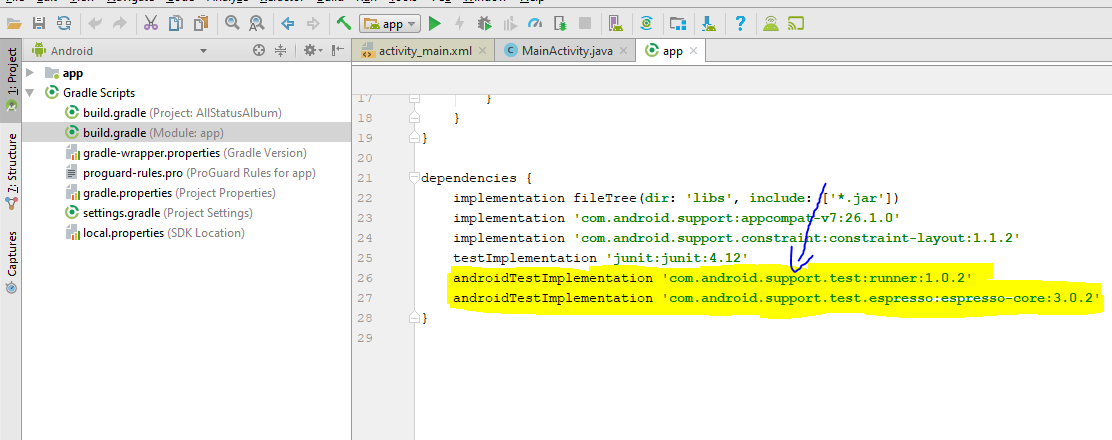
Task: Click the Apply Changes lightning icon
Action: click(460, 23)
